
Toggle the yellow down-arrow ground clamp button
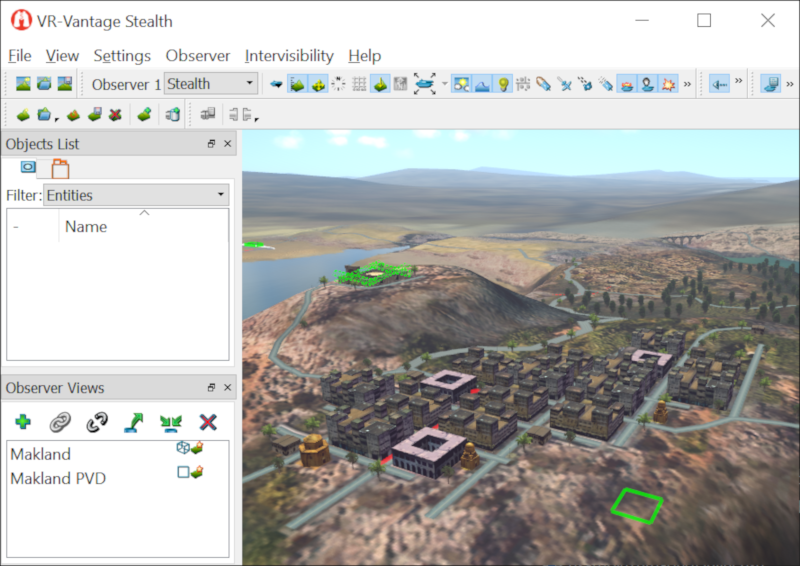(380, 84)
